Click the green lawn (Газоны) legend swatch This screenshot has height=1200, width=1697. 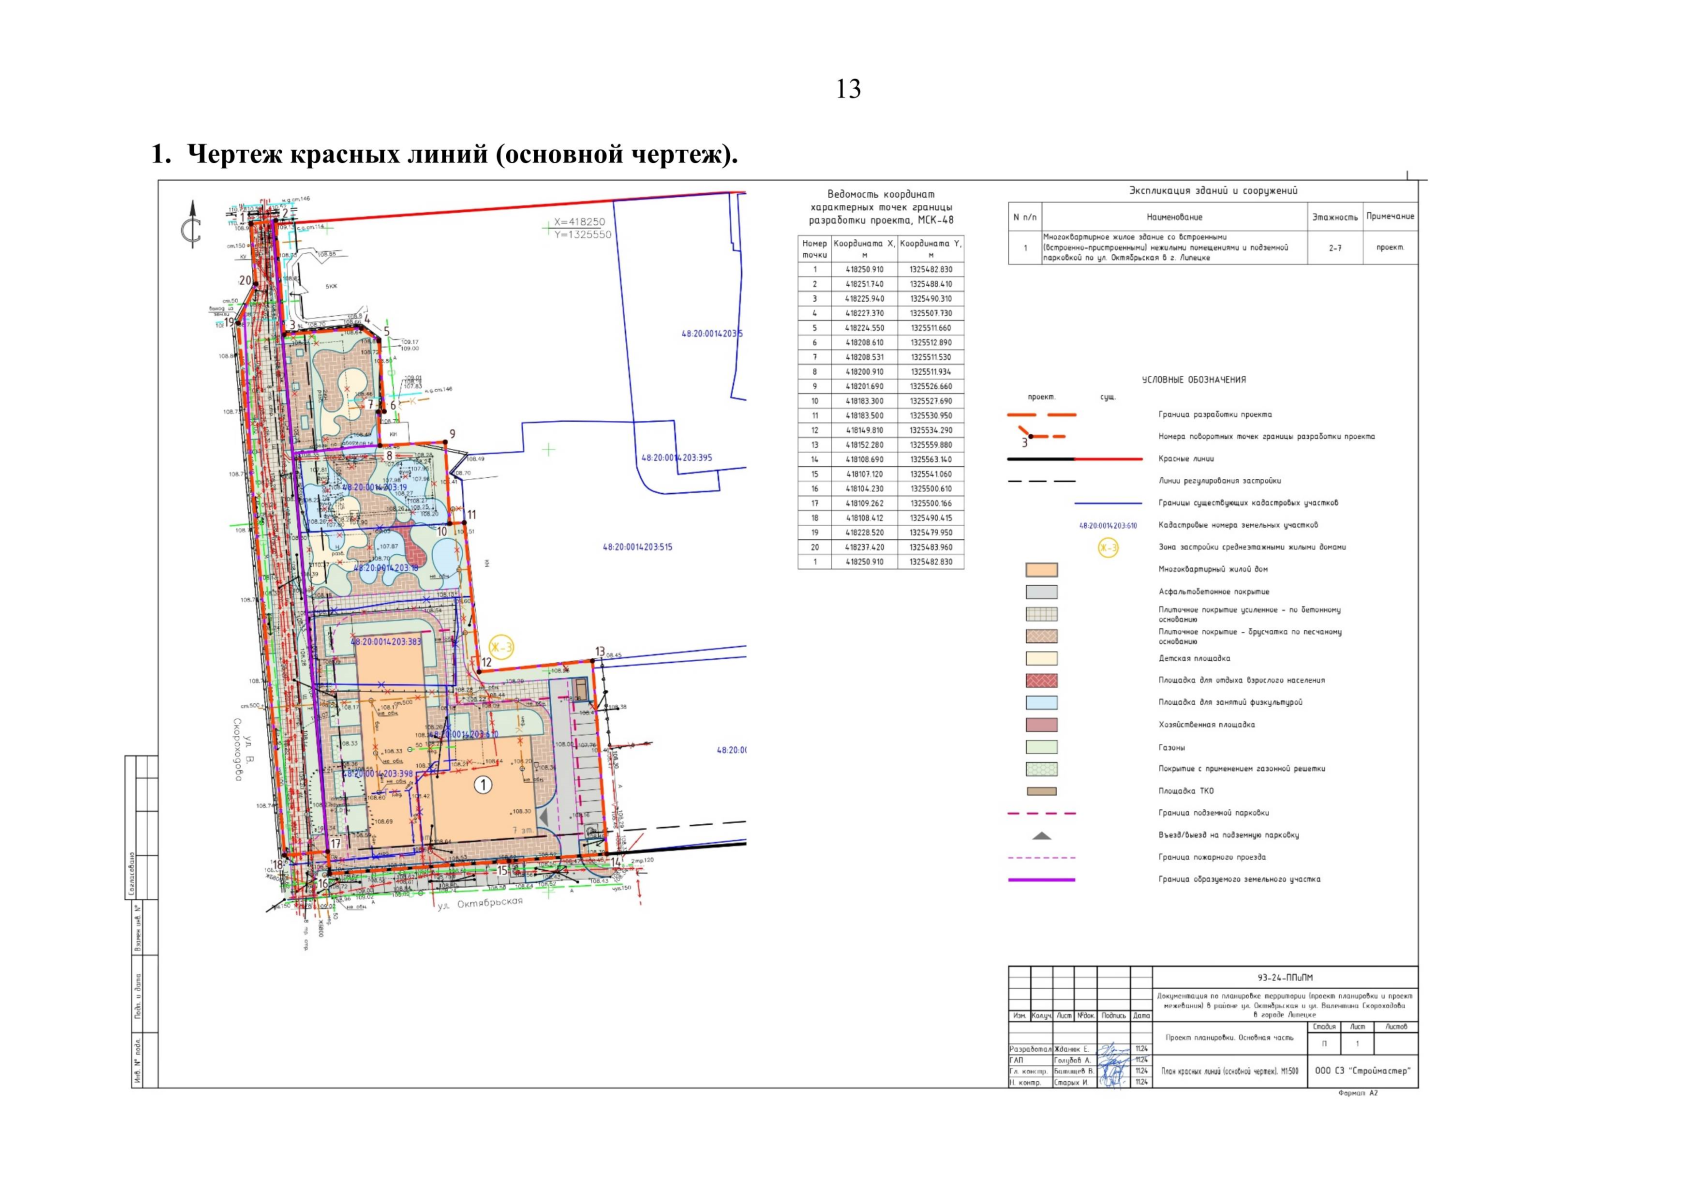click(1041, 747)
